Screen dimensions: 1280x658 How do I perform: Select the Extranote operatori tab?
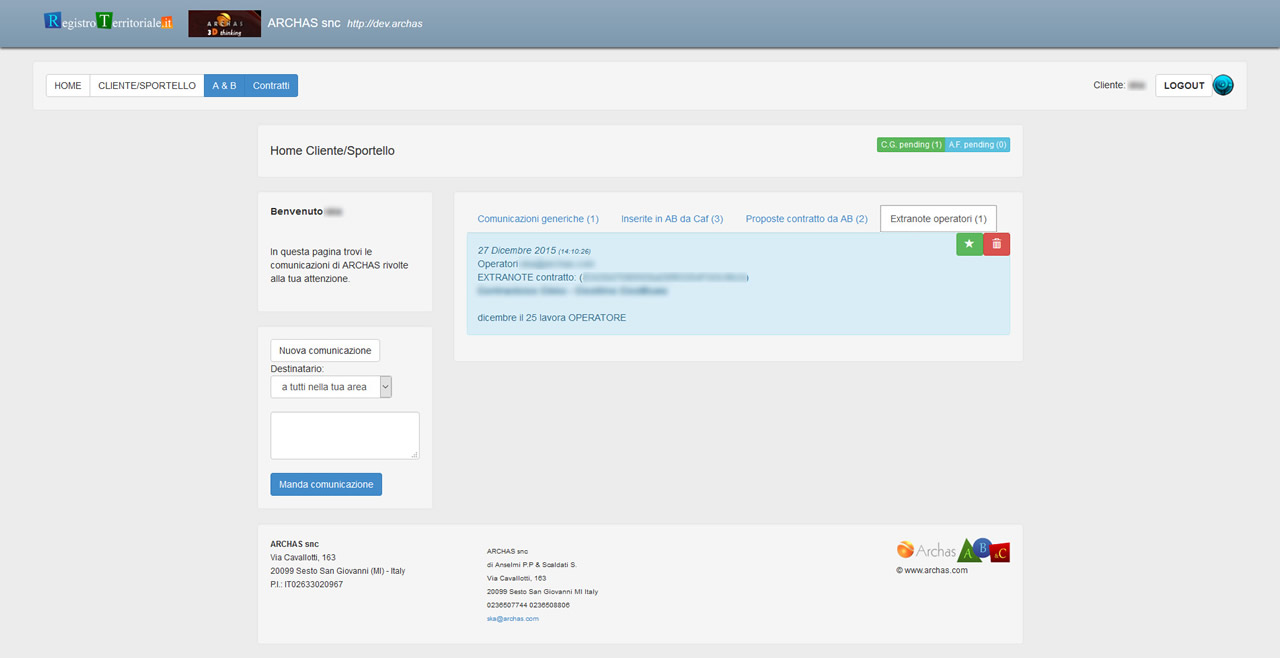point(938,219)
